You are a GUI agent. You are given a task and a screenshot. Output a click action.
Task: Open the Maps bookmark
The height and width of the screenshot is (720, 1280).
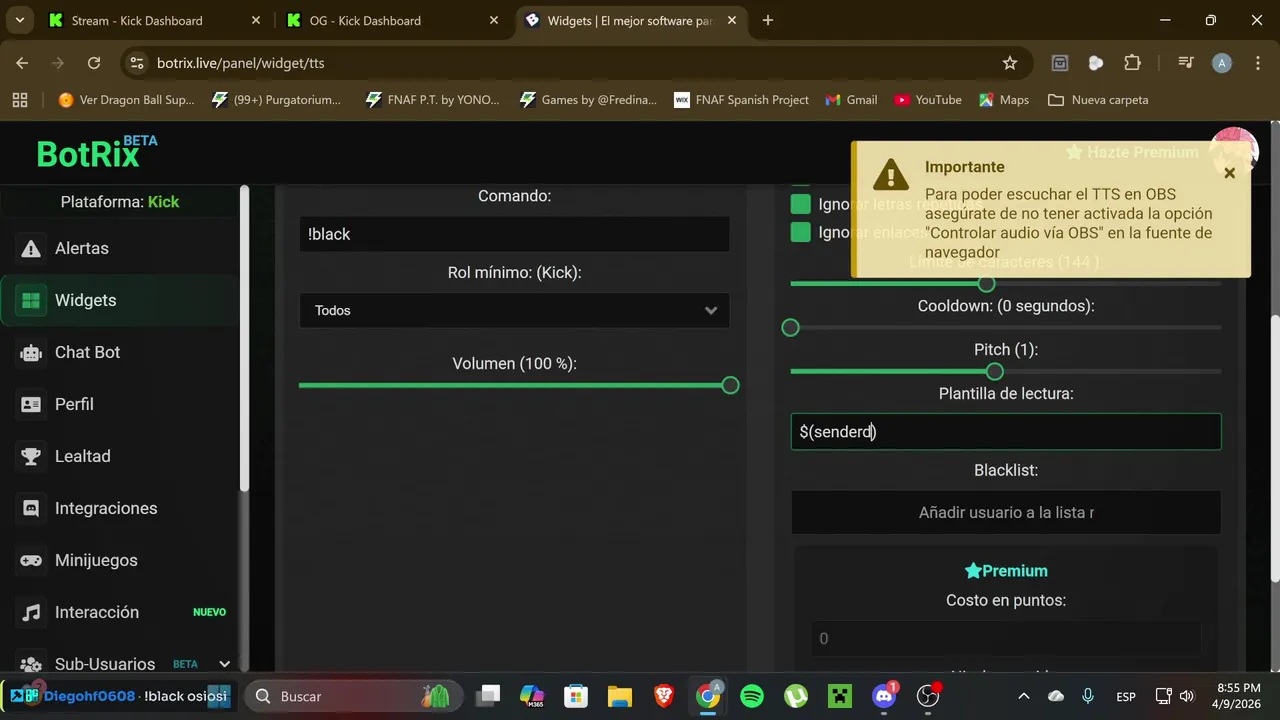tap(1004, 100)
